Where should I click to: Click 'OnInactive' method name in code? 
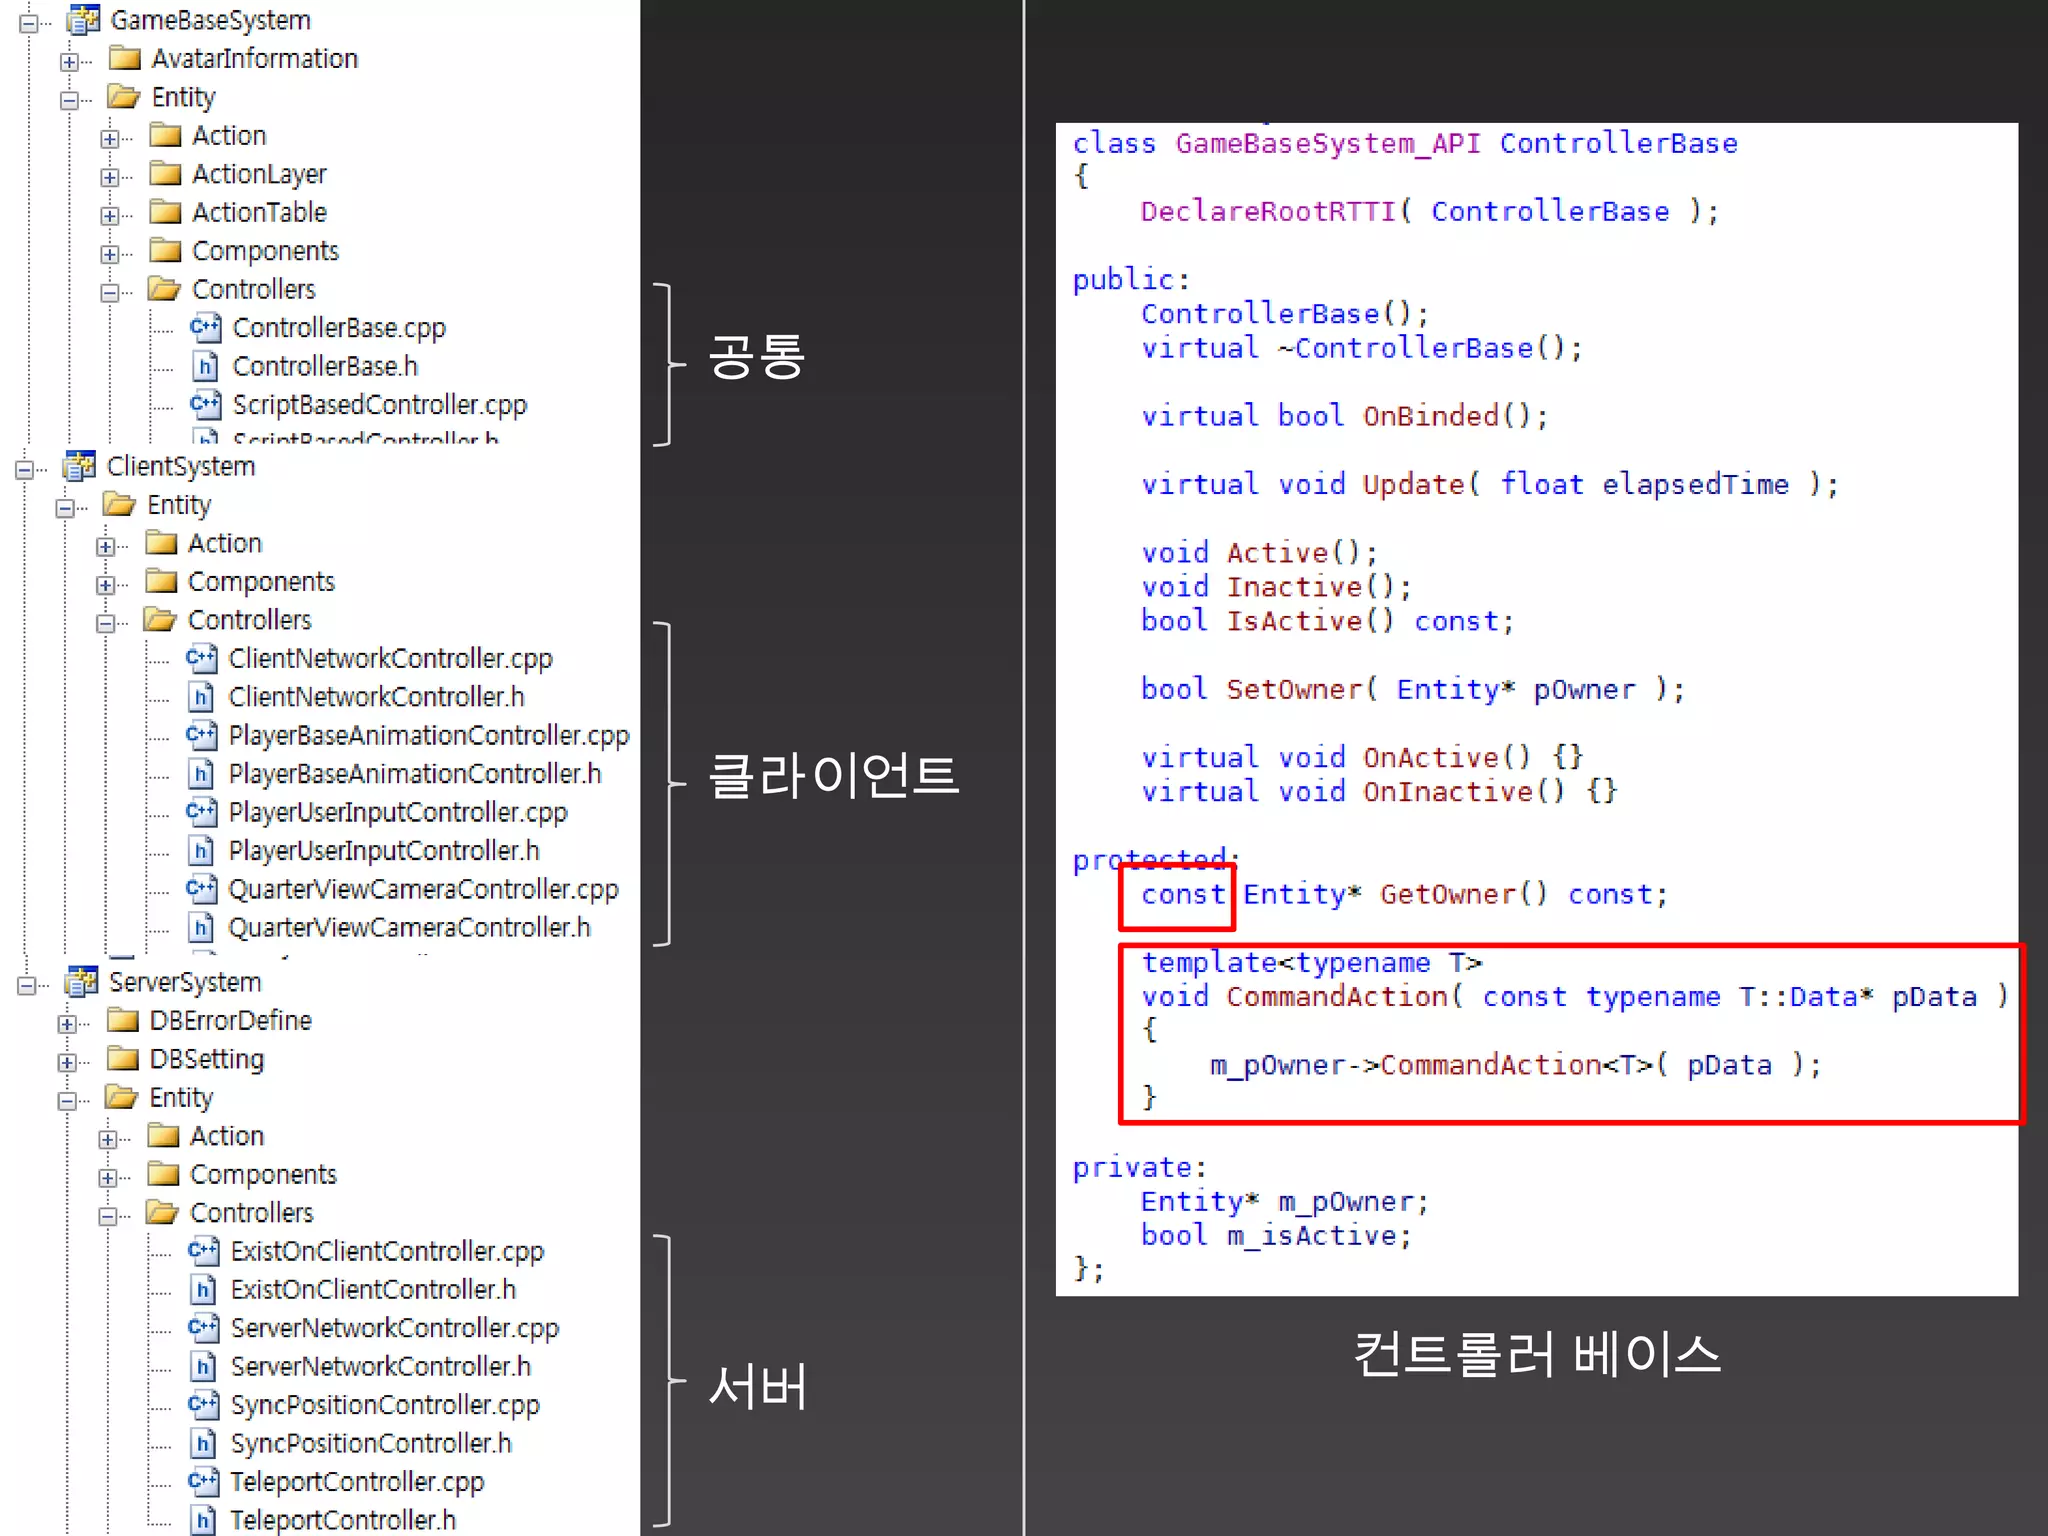(1448, 792)
